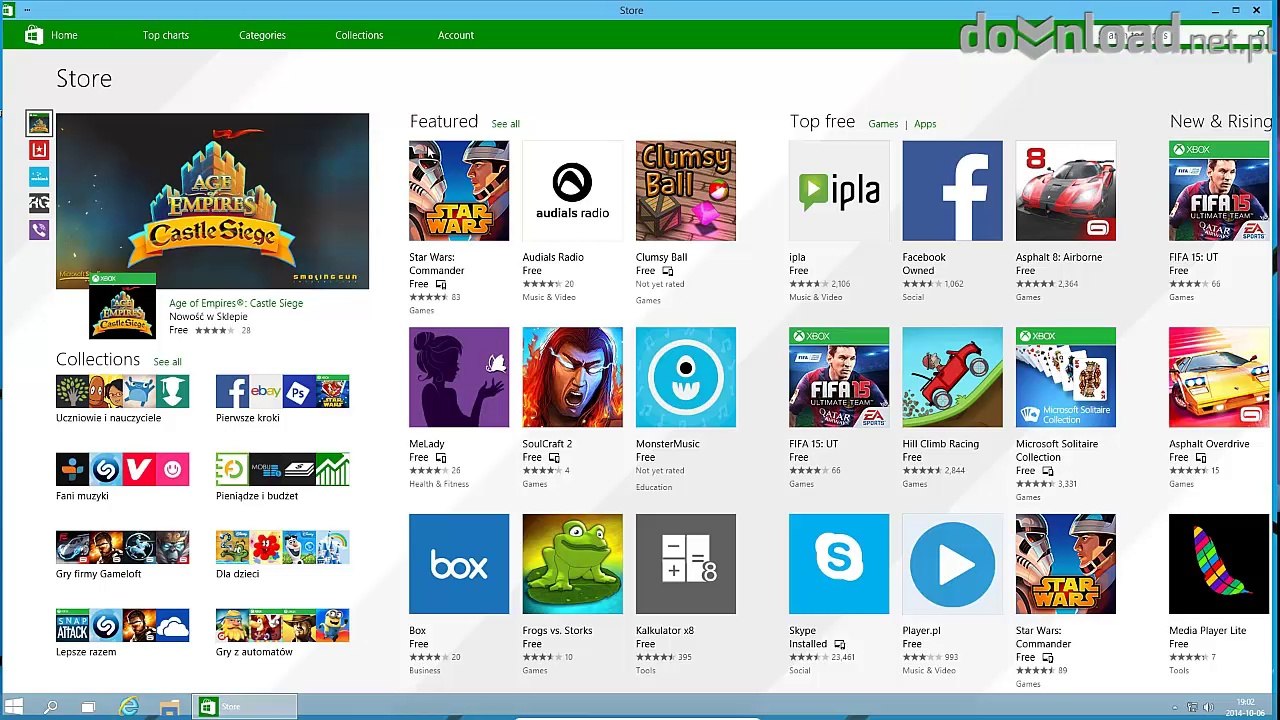Screen dimensions: 1280x720
Task: Open the MeLady app icon
Action: pos(458,377)
